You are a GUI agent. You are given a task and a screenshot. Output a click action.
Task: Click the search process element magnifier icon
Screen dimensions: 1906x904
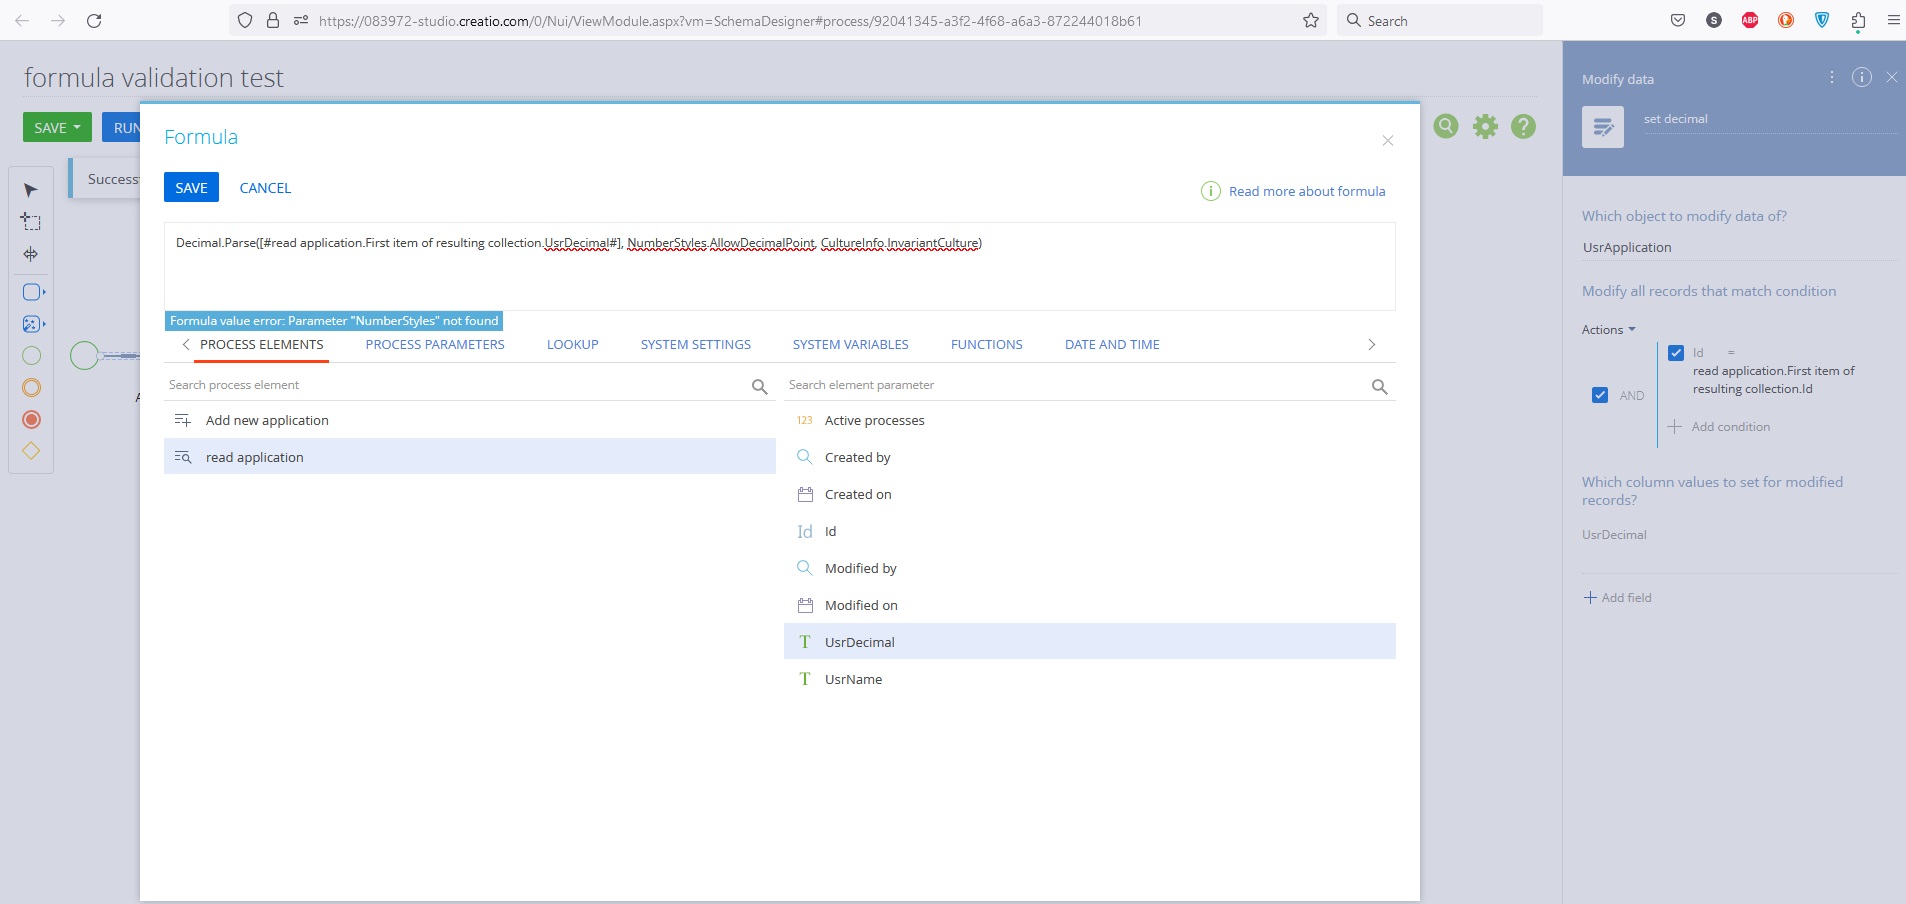pos(759,387)
